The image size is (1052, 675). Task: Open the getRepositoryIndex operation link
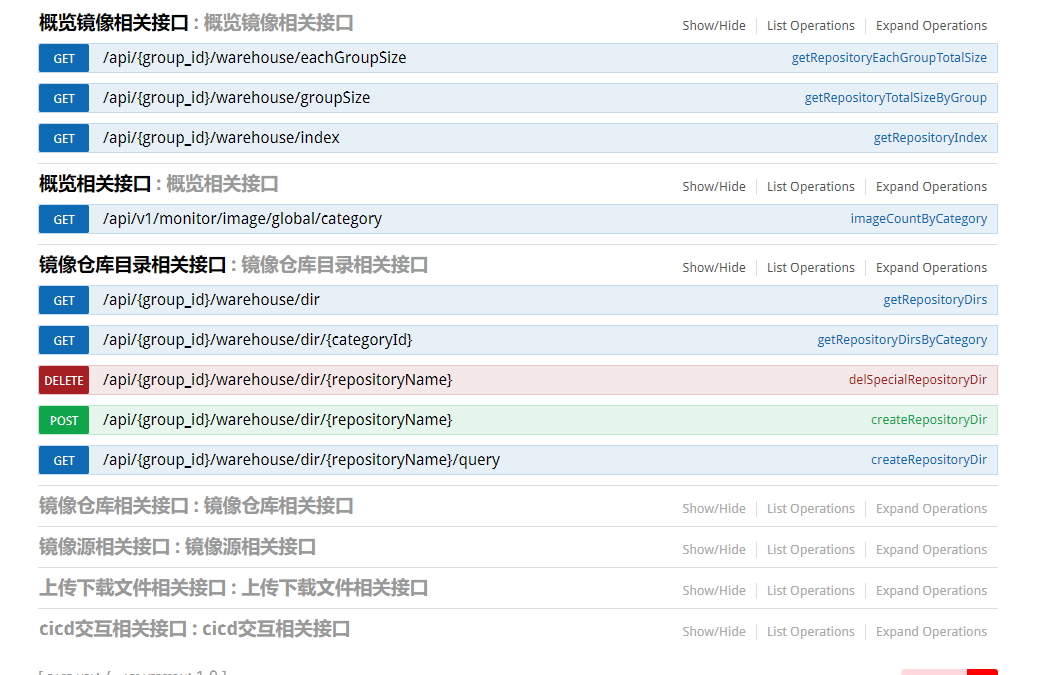click(930, 137)
